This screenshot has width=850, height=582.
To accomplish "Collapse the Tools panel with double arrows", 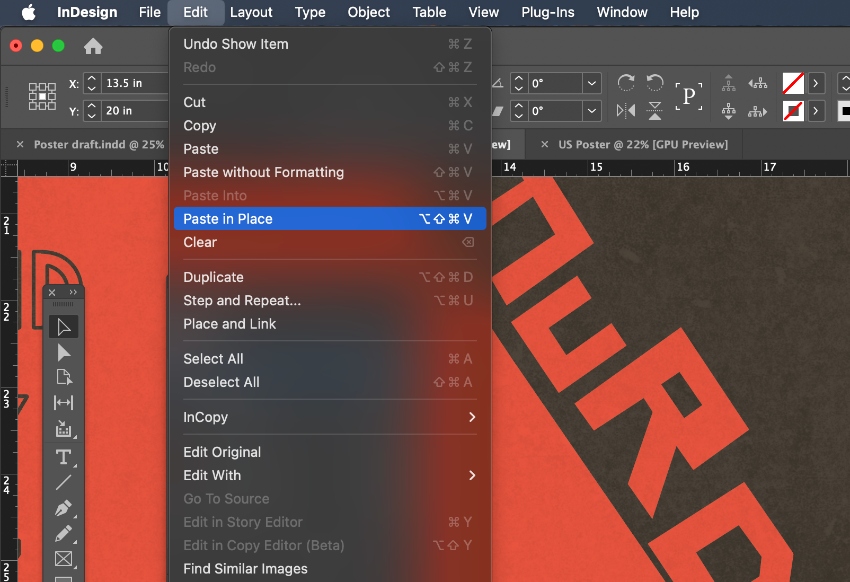I will pyautogui.click(x=73, y=292).
